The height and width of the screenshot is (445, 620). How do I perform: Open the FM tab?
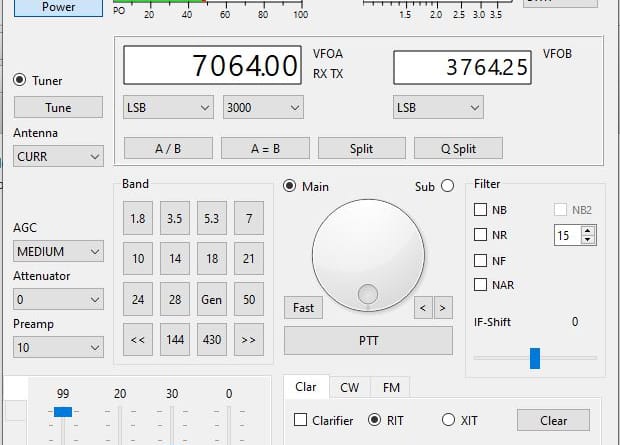coord(390,388)
